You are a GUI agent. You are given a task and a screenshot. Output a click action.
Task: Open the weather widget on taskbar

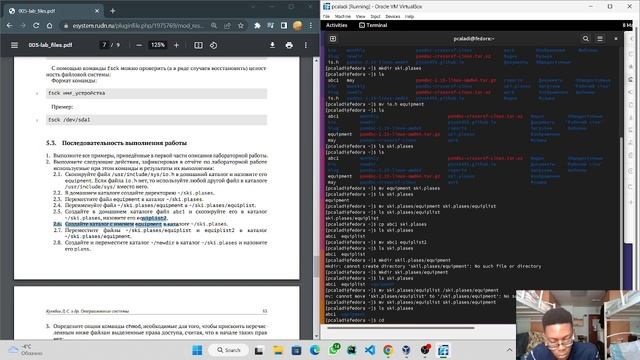point(25,350)
